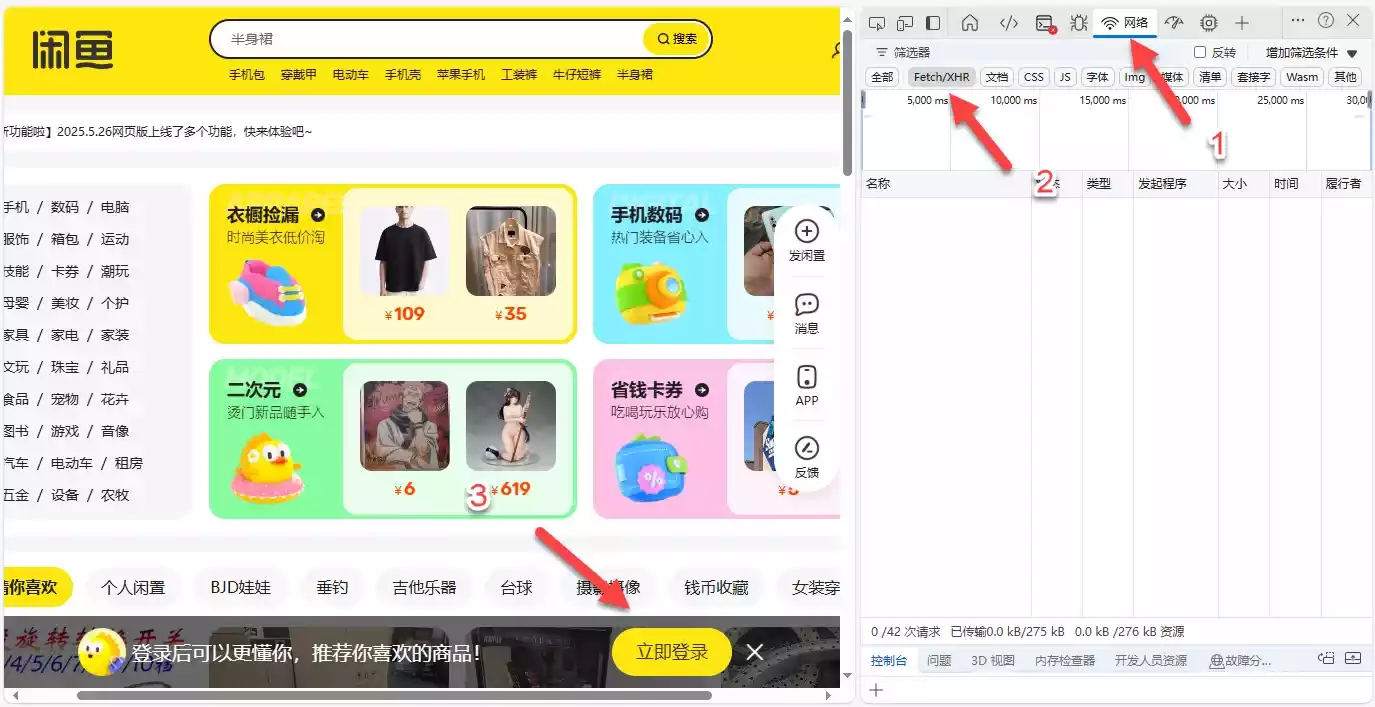Enable the CSS request type filter
Viewport: 1375px width, 707px height.
1033,77
